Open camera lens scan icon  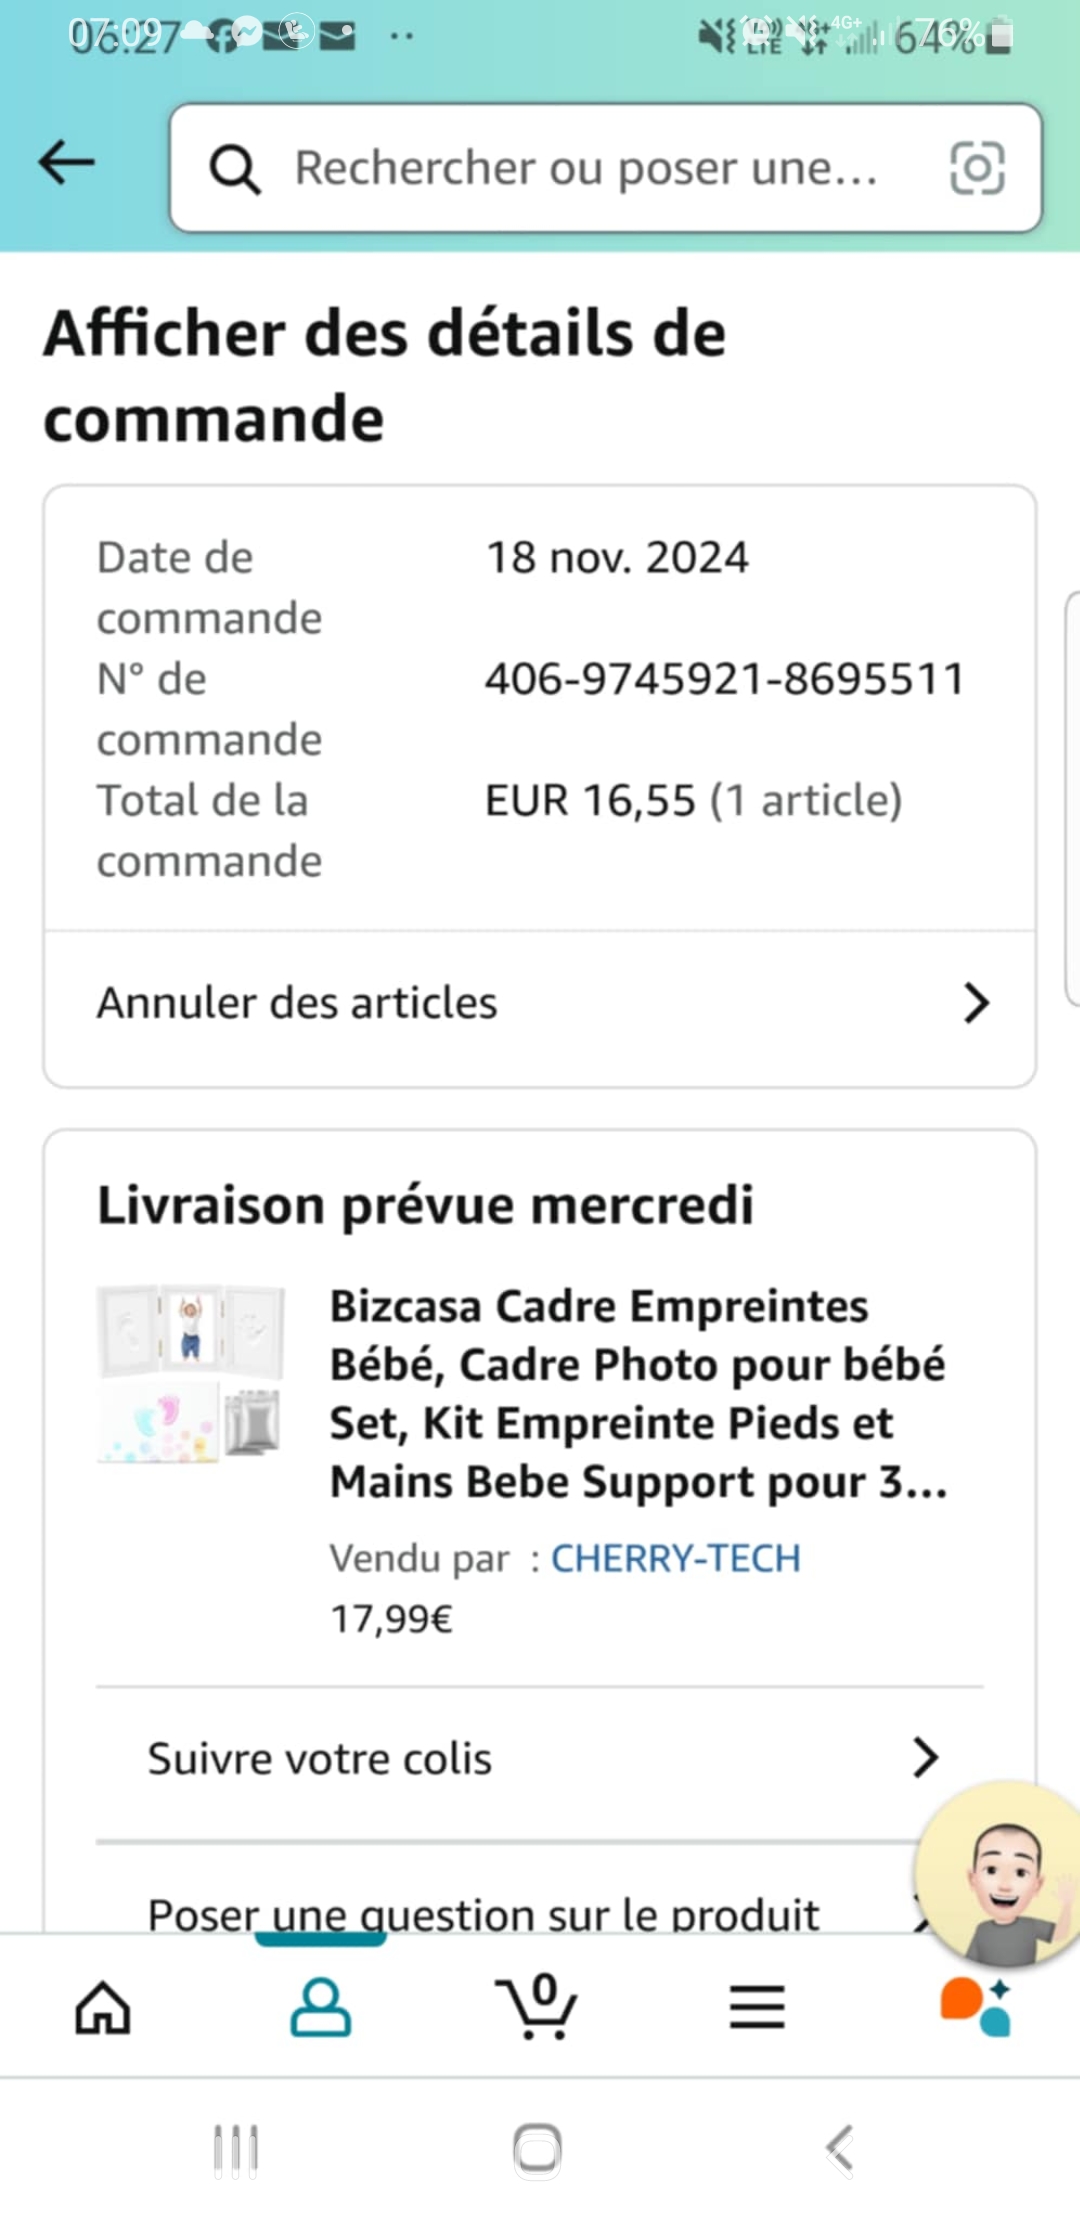(x=976, y=168)
